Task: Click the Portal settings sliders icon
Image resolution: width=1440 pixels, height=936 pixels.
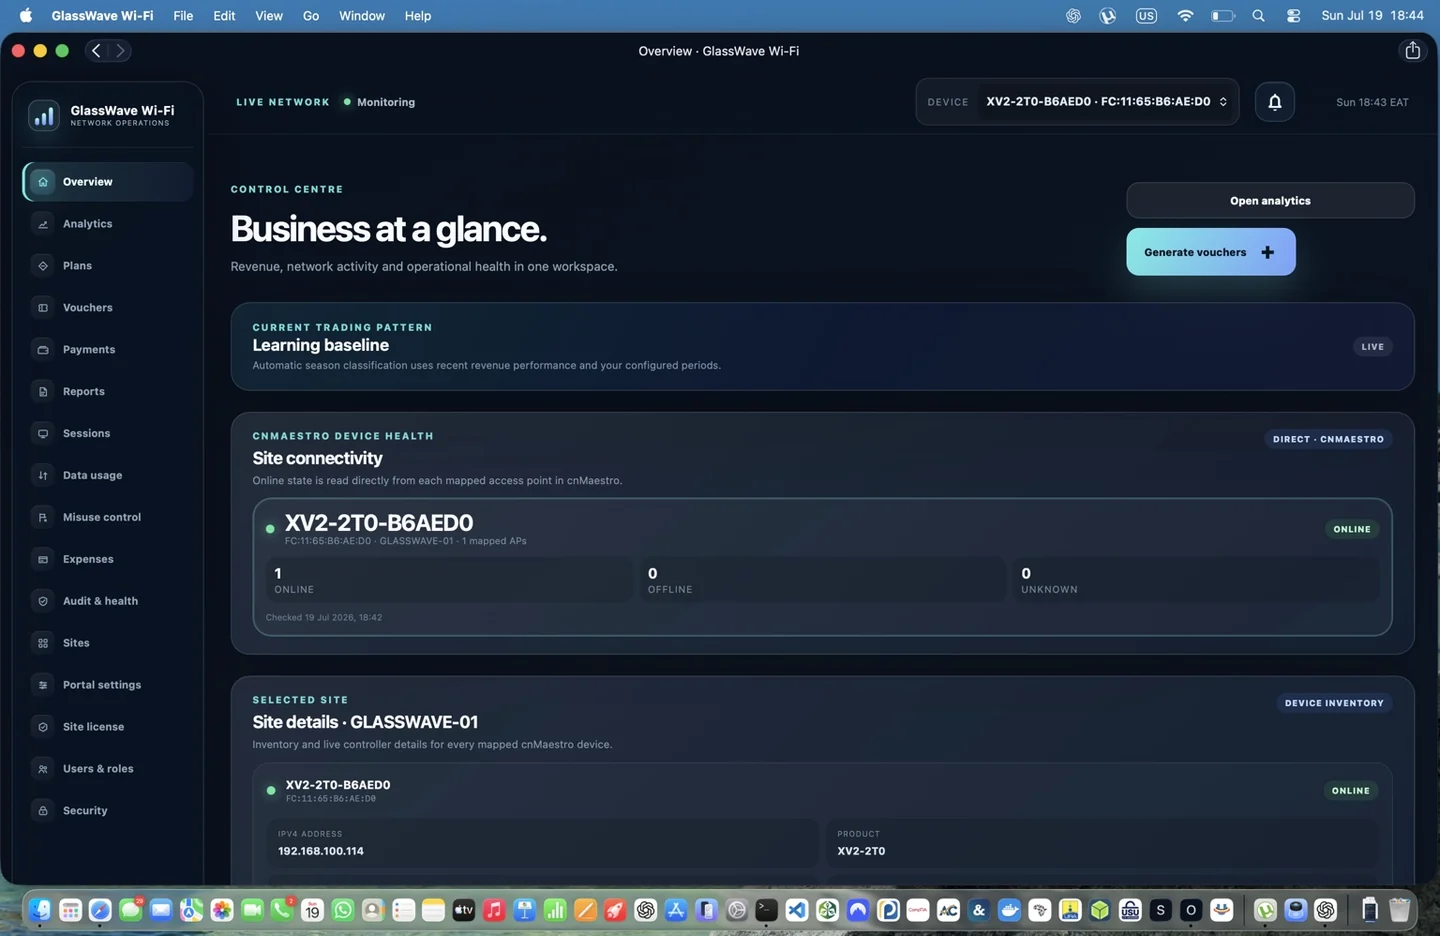Action: pyautogui.click(x=43, y=685)
